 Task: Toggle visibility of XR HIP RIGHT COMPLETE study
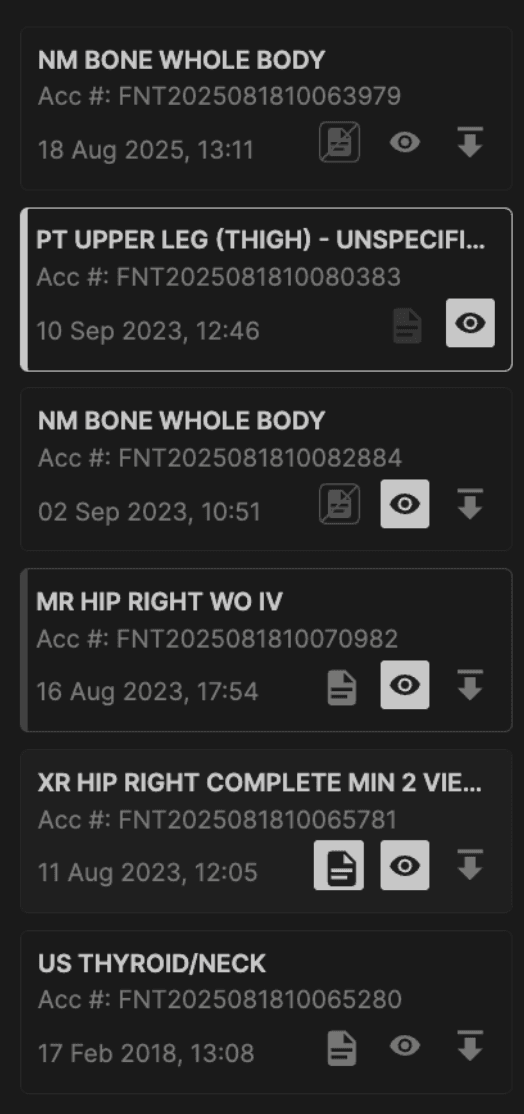(x=405, y=865)
